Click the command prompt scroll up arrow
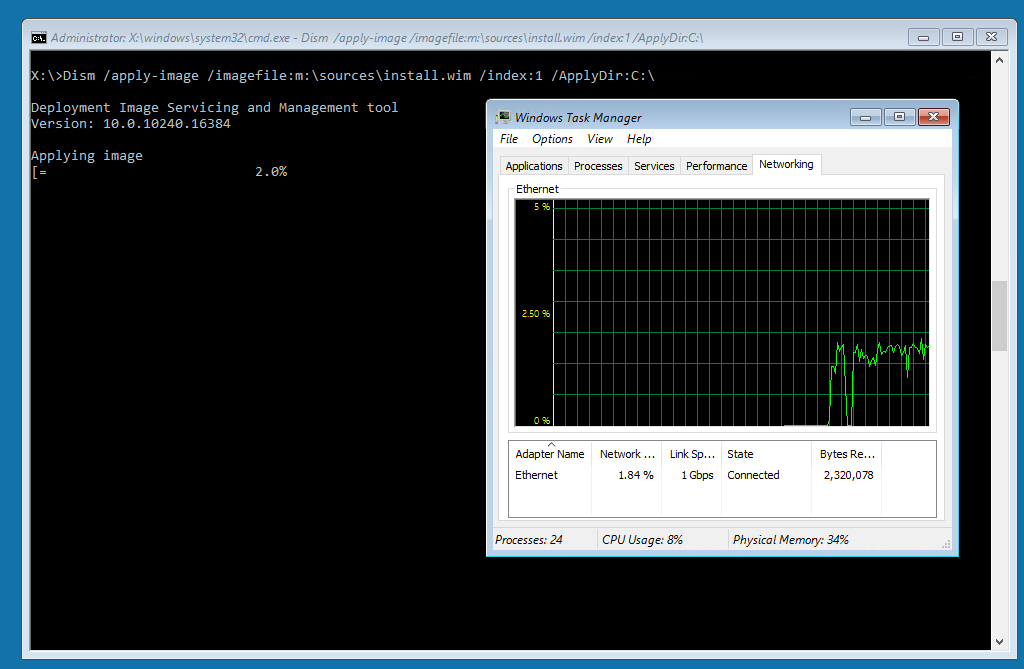The height and width of the screenshot is (669, 1024). click(x=998, y=57)
